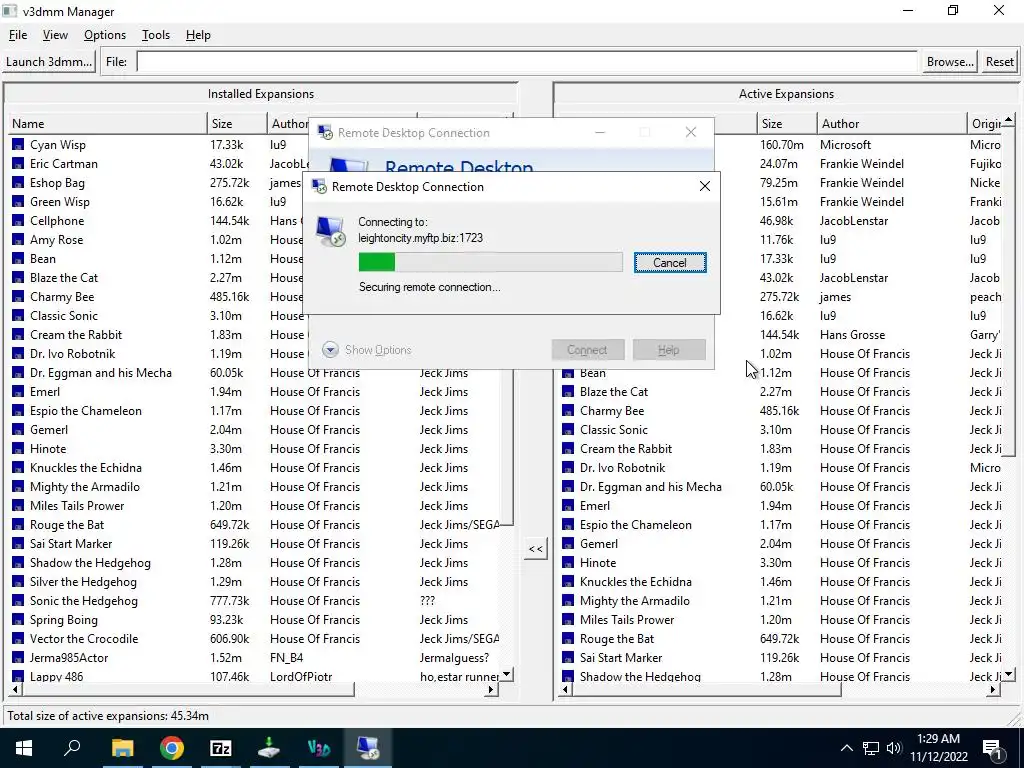Sort Active Expansions by Author column
The image size is (1024, 768).
tap(891, 123)
